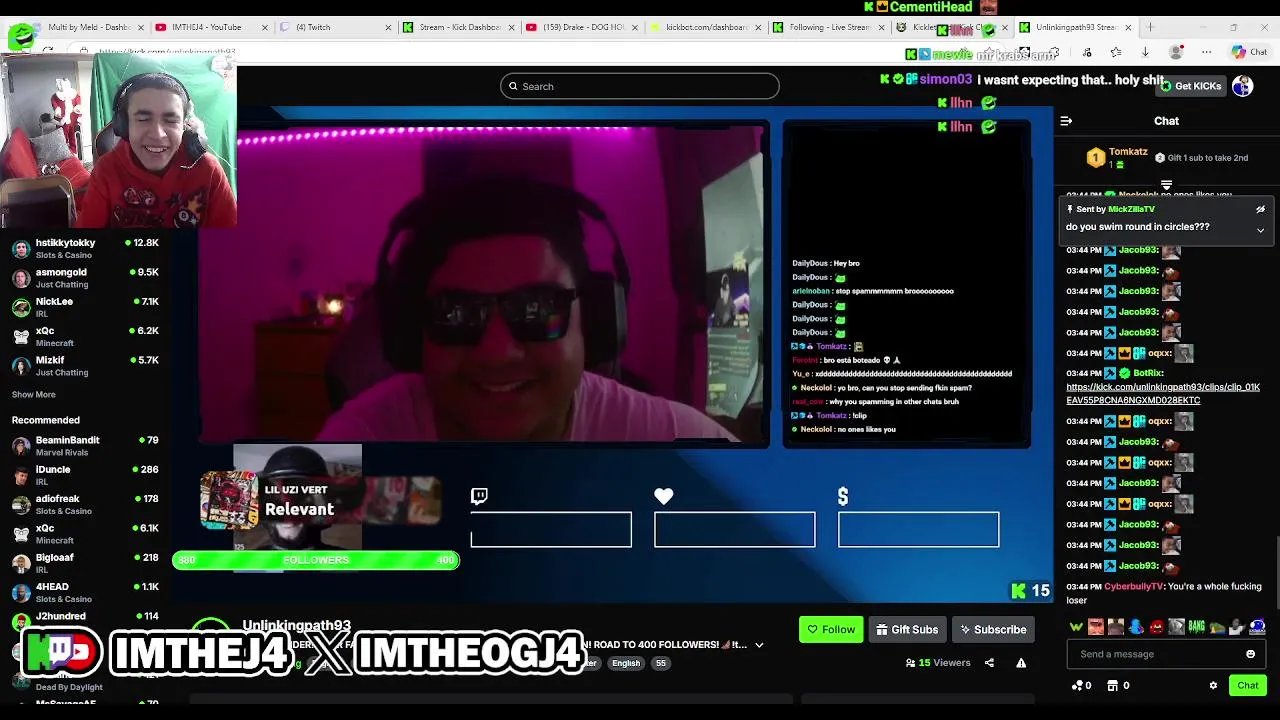Open adiofreak channel avatar in Recommended
The width and height of the screenshot is (1280, 720).
click(21, 505)
